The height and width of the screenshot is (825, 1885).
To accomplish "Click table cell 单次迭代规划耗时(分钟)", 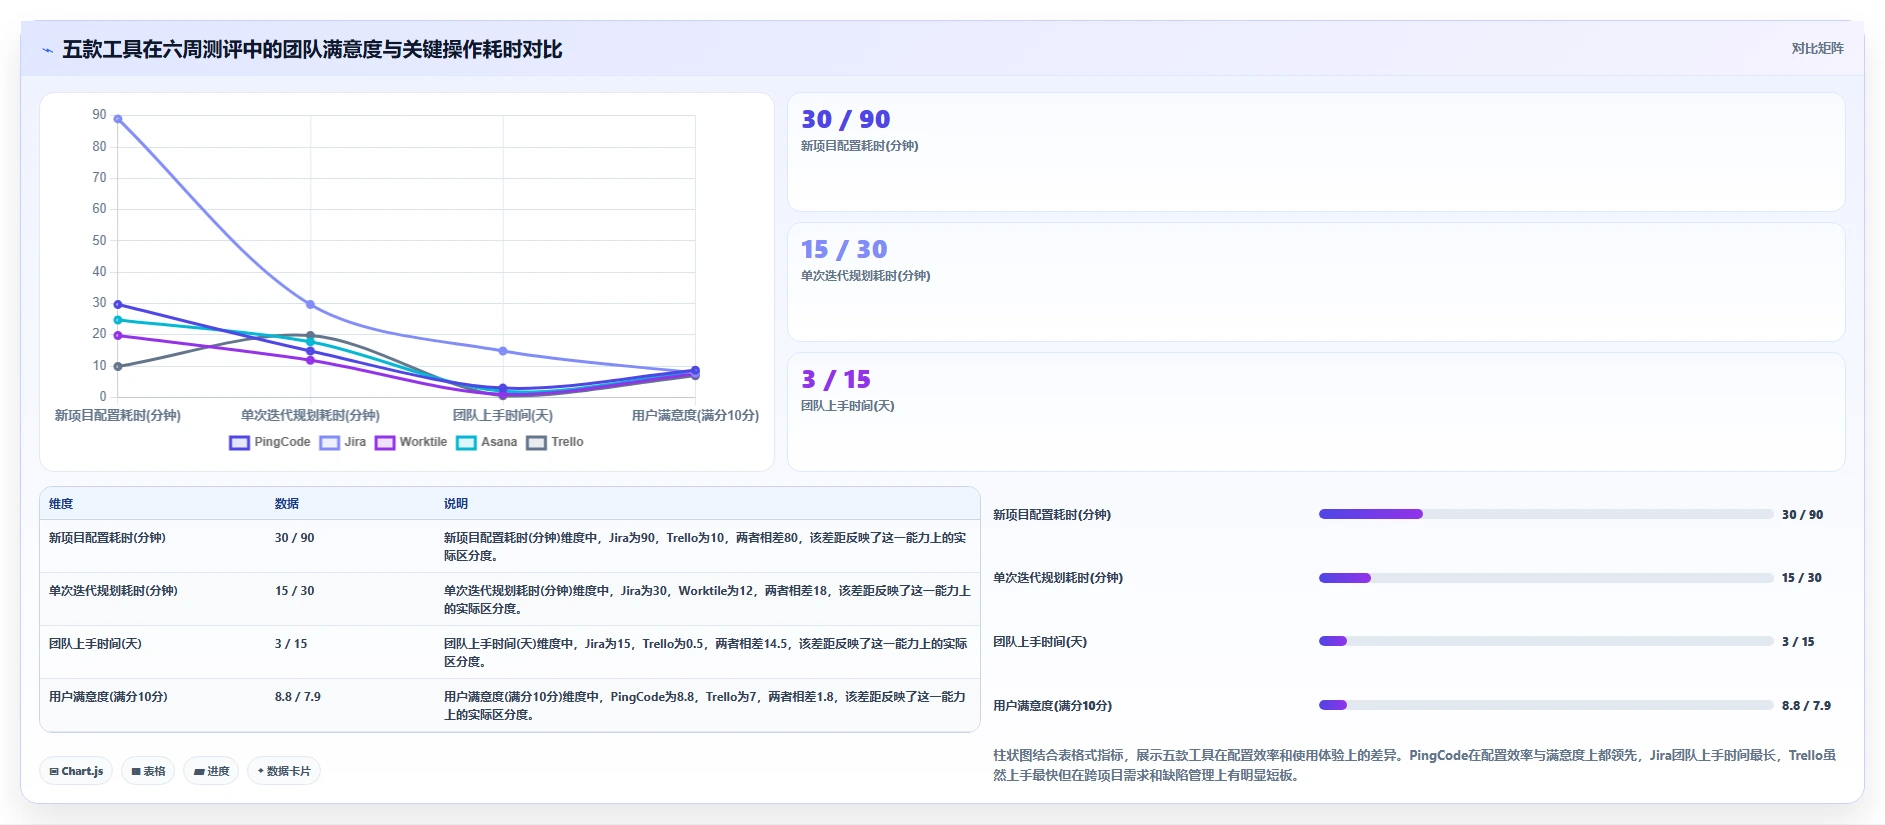I will 113,591.
